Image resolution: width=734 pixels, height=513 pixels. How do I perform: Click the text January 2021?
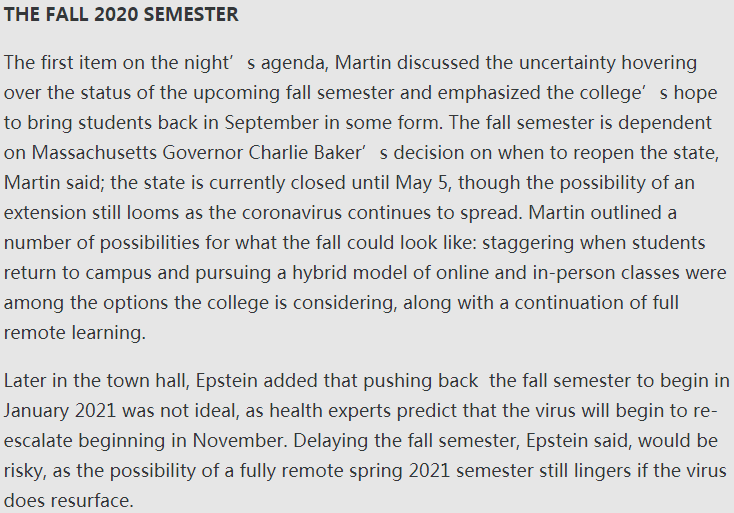click(x=64, y=409)
